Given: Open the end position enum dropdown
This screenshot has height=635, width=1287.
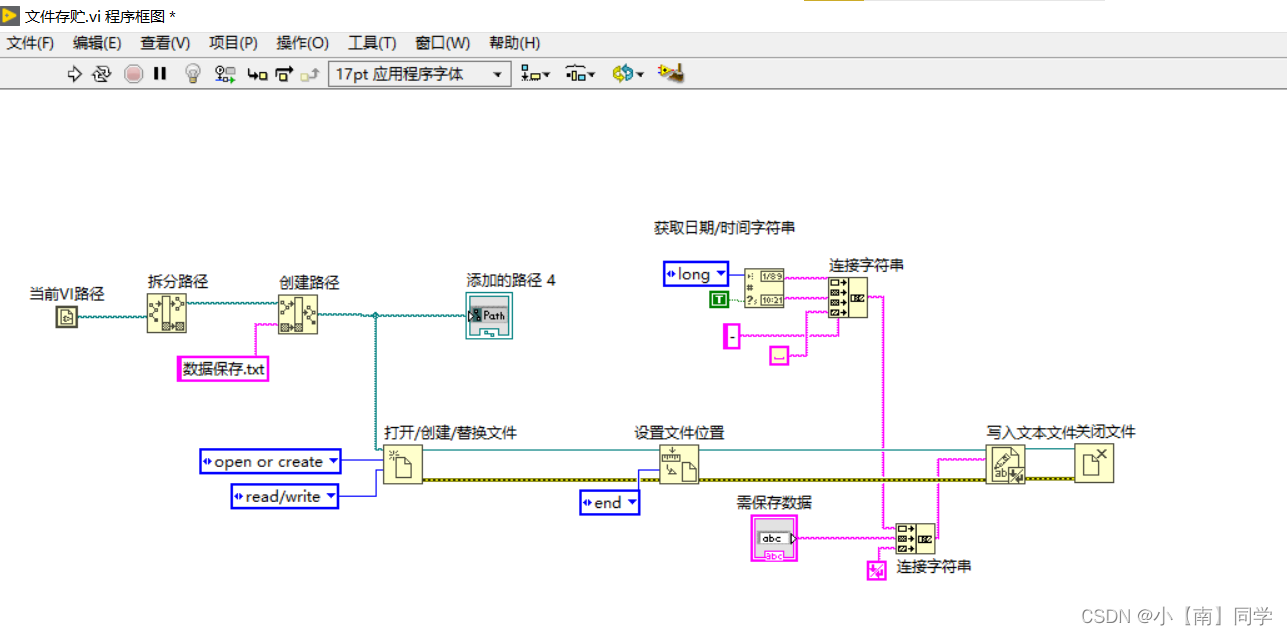Looking at the screenshot, I should (630, 503).
